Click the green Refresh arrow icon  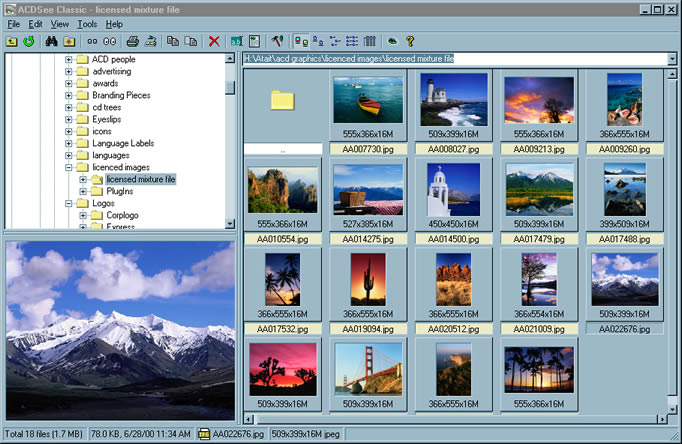(x=28, y=41)
